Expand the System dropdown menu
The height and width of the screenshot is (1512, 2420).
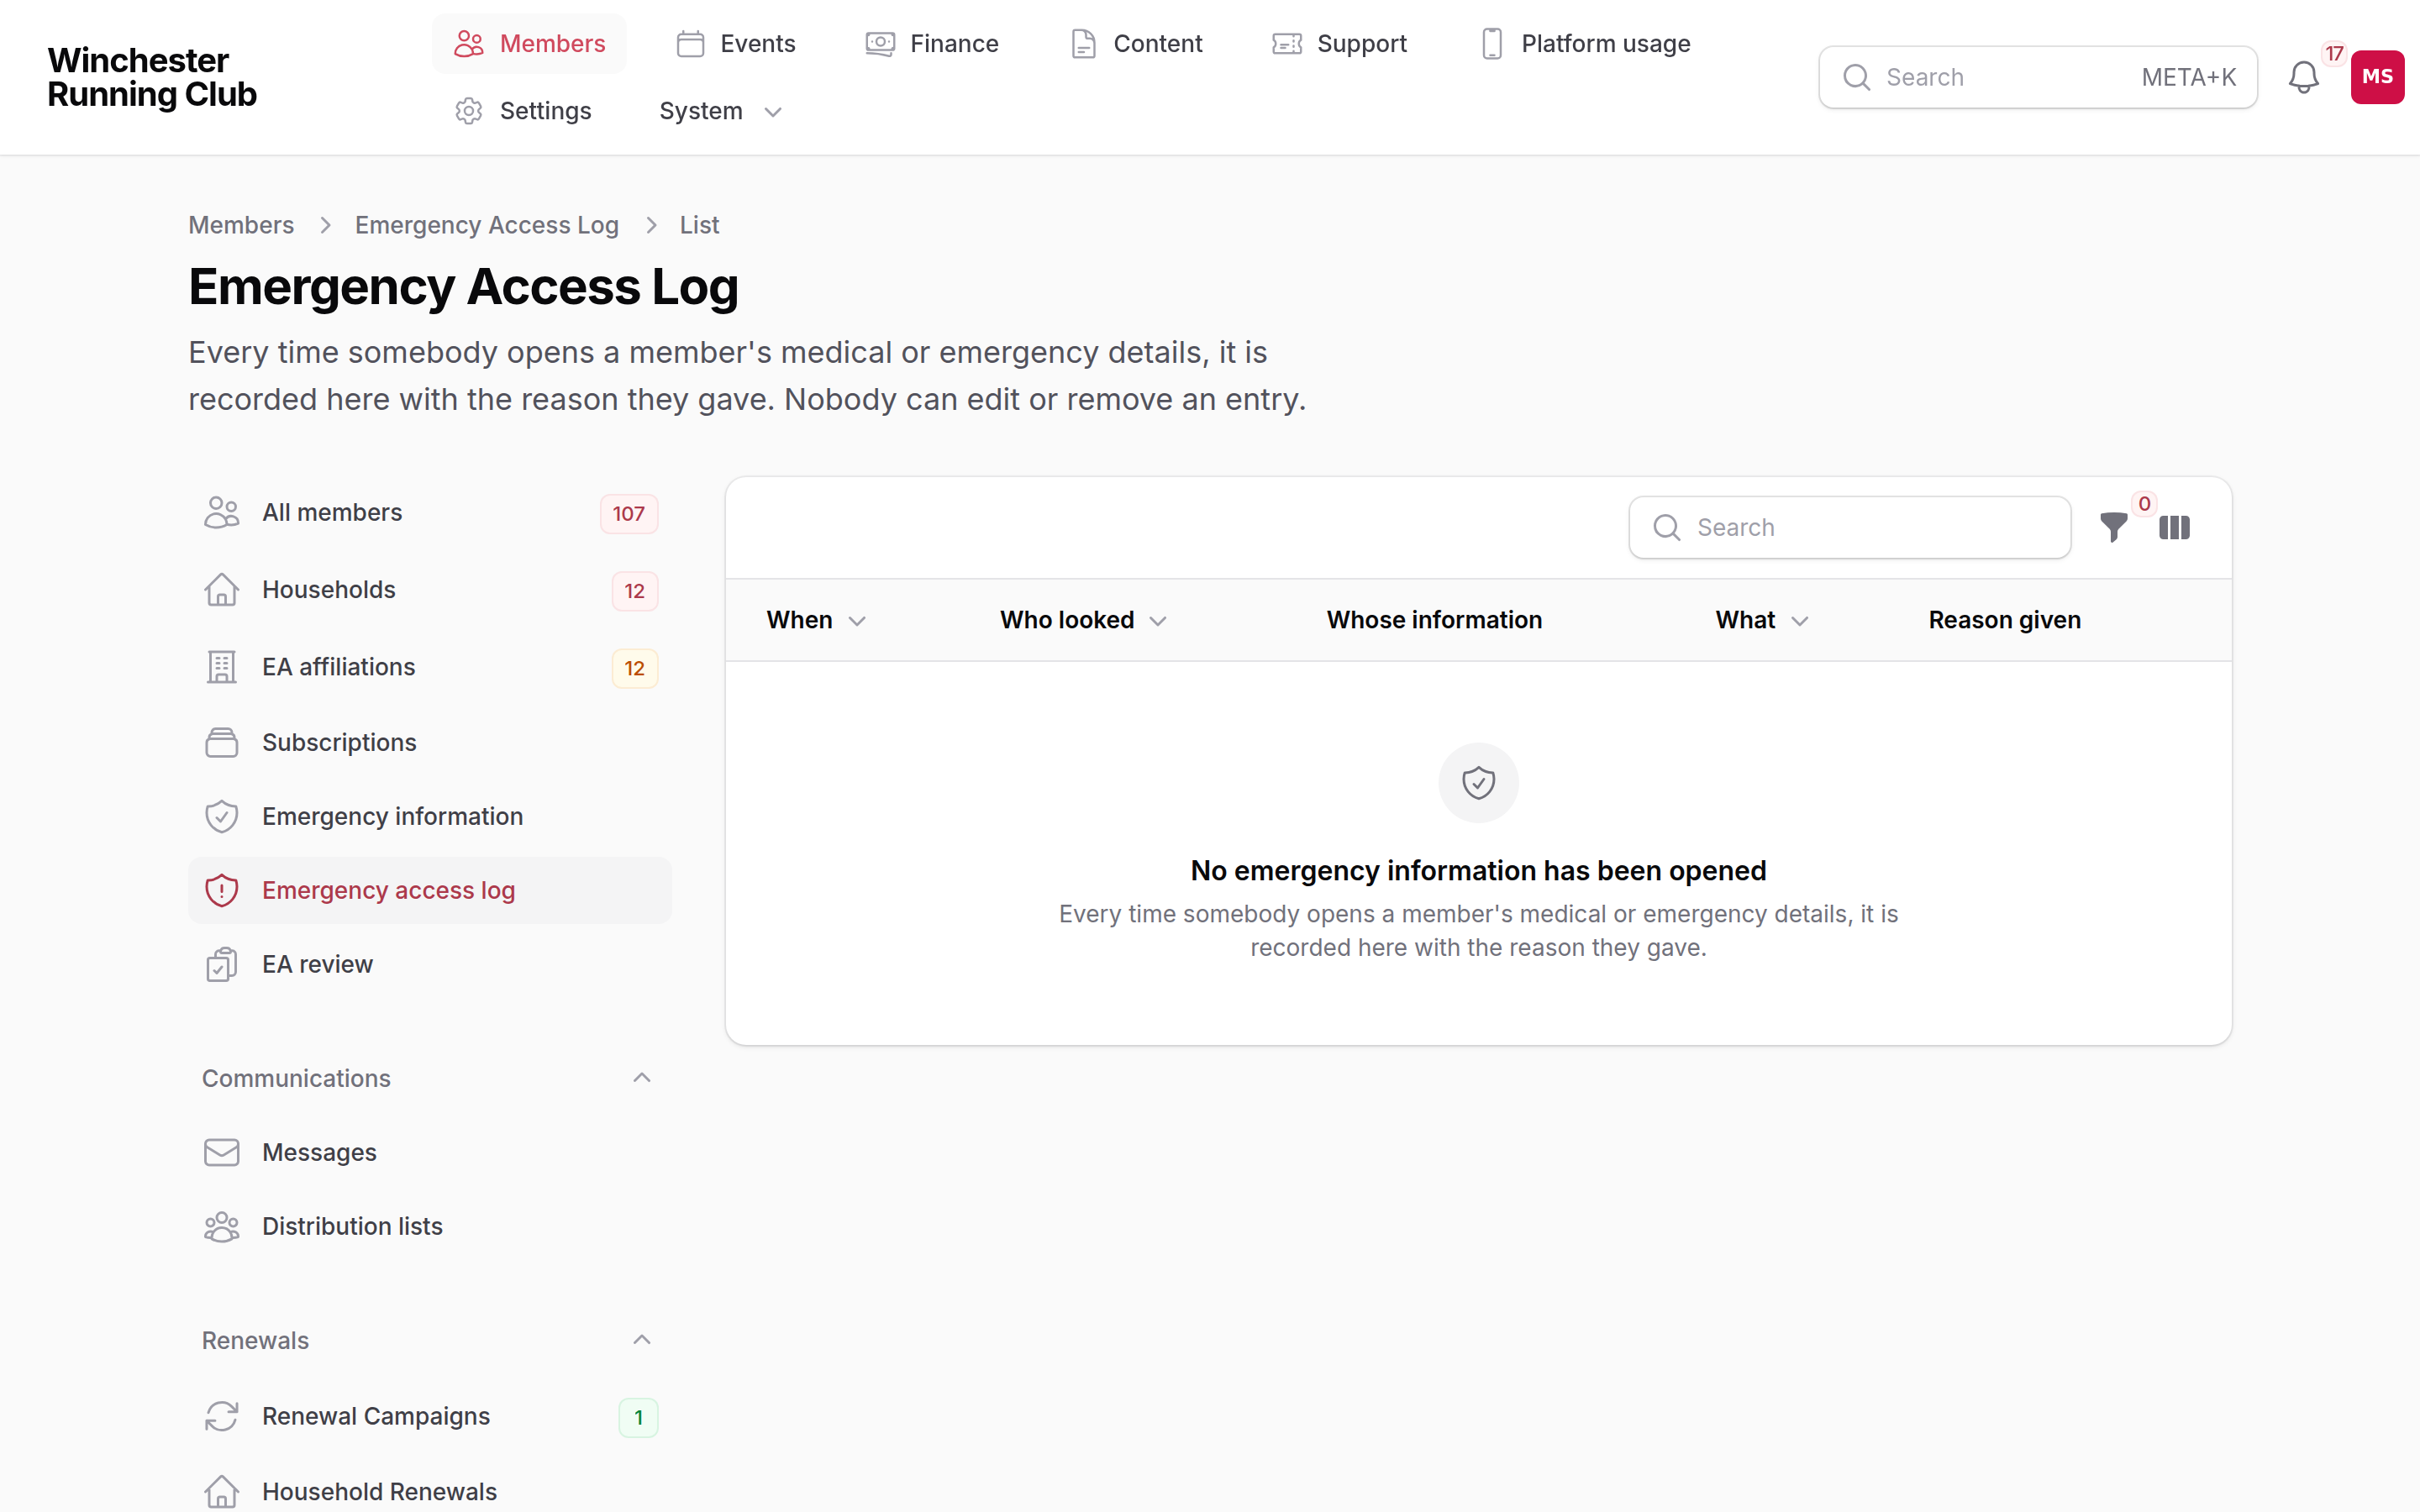[720, 111]
